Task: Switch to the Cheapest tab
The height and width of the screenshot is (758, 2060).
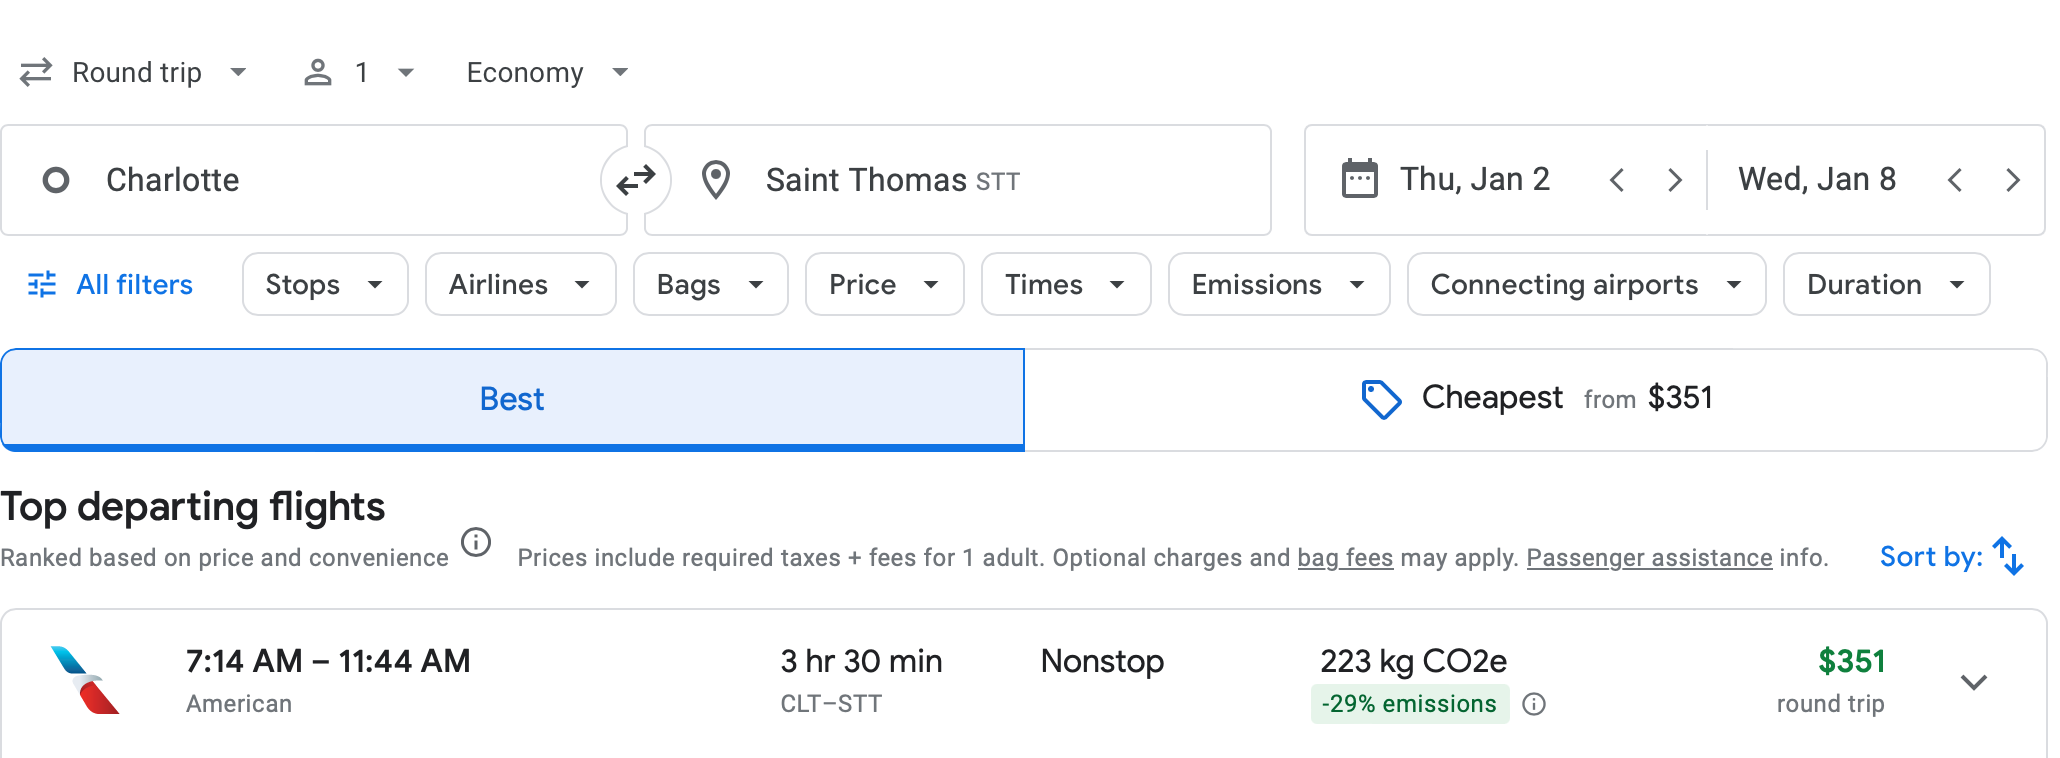Action: (1535, 399)
